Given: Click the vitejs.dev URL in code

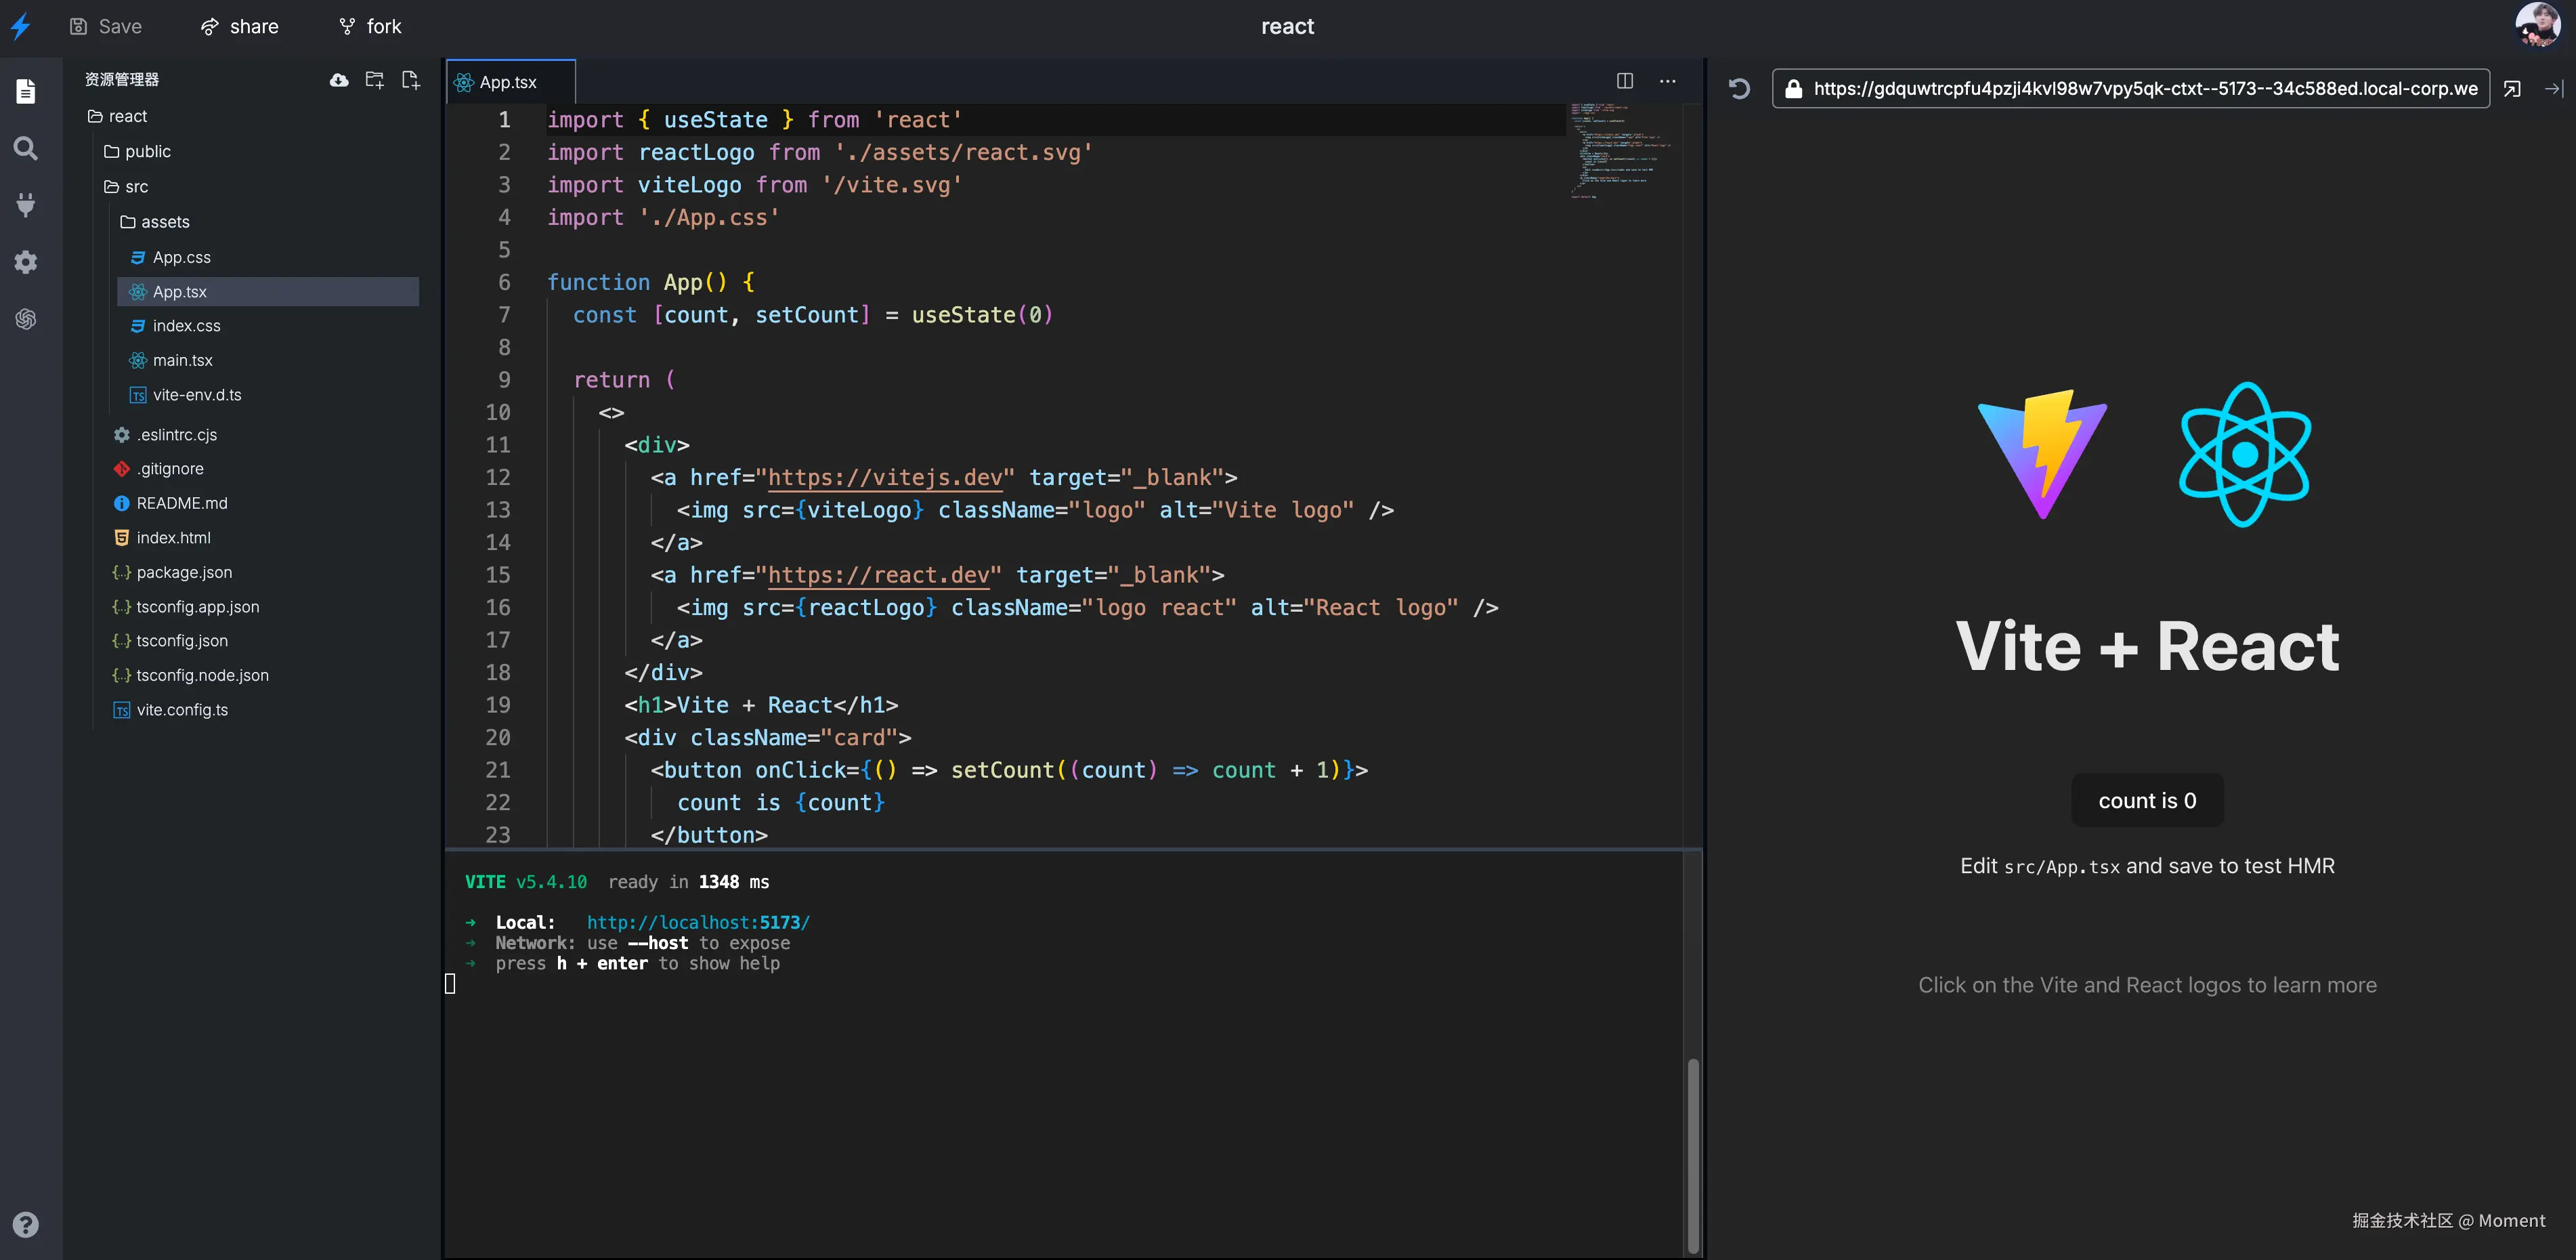Looking at the screenshot, I should click(885, 477).
